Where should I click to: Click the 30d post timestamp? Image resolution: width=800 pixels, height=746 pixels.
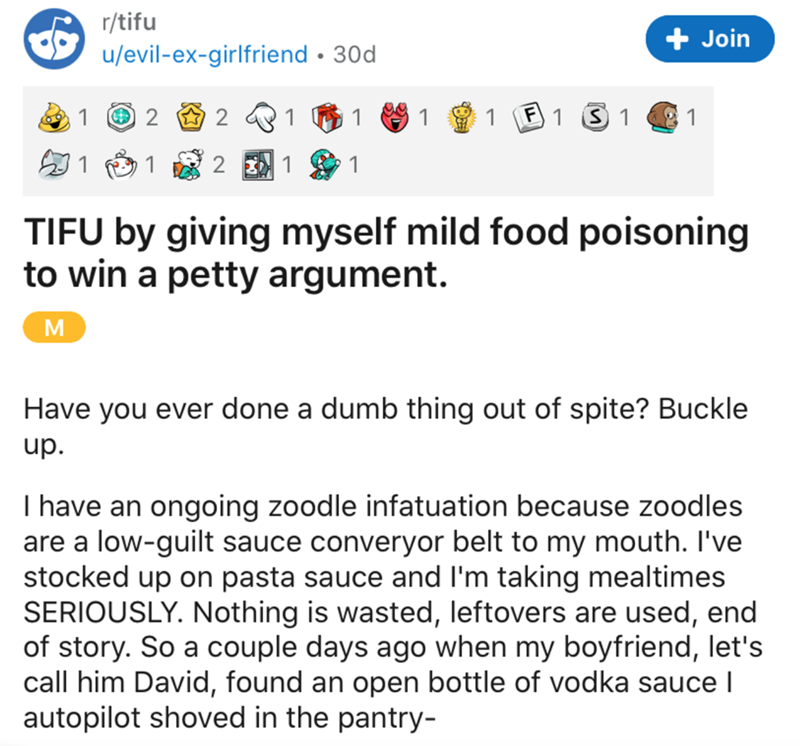tap(354, 53)
